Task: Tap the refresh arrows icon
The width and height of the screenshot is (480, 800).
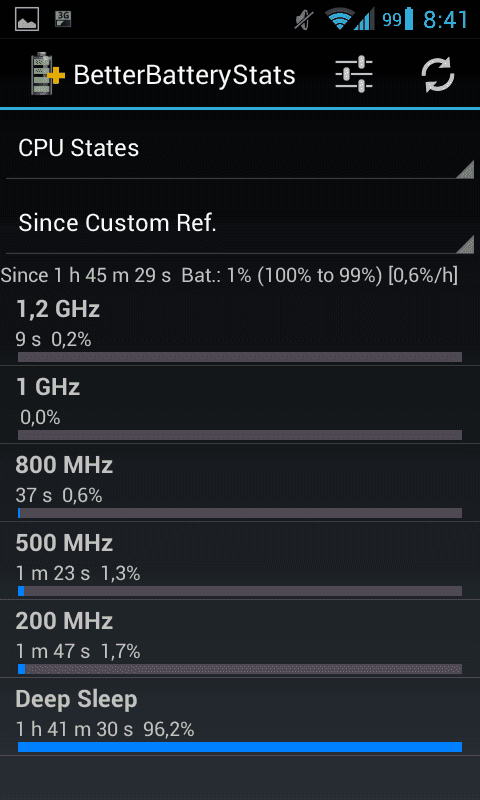Action: [437, 74]
